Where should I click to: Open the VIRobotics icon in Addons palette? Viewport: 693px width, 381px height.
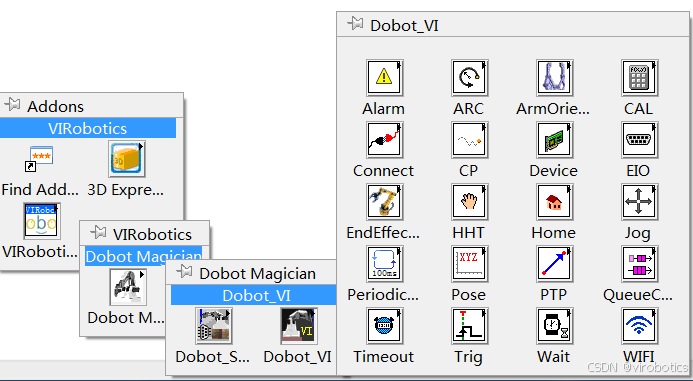[x=42, y=221]
